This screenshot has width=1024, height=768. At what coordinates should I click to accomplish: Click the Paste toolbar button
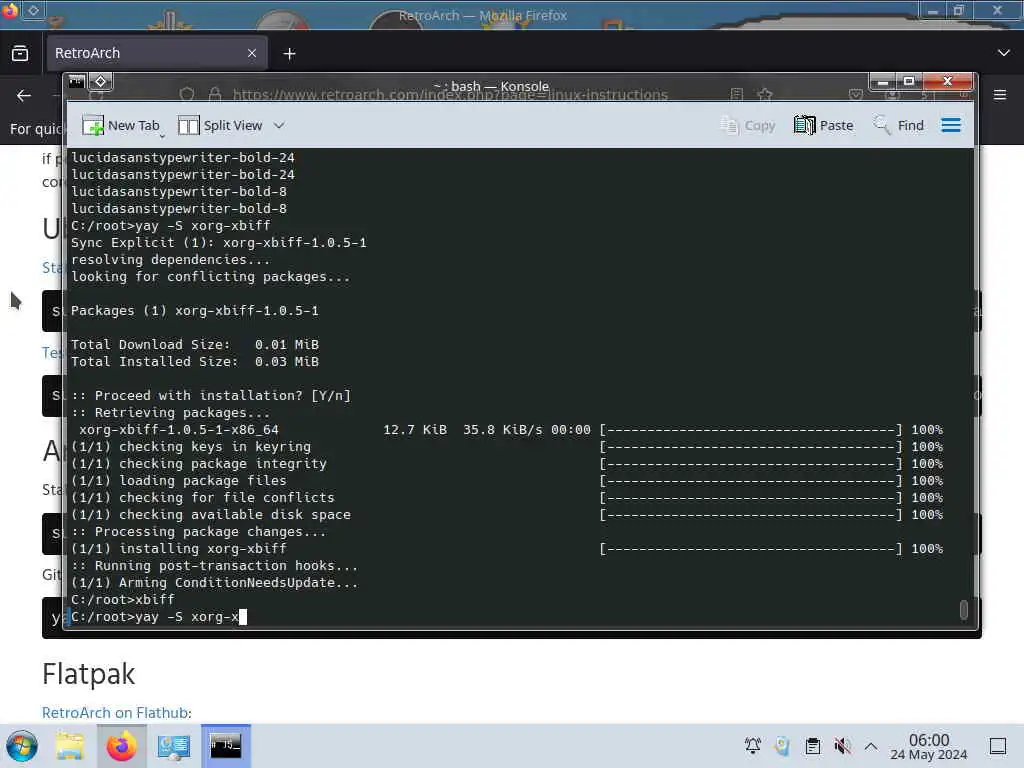(824, 125)
